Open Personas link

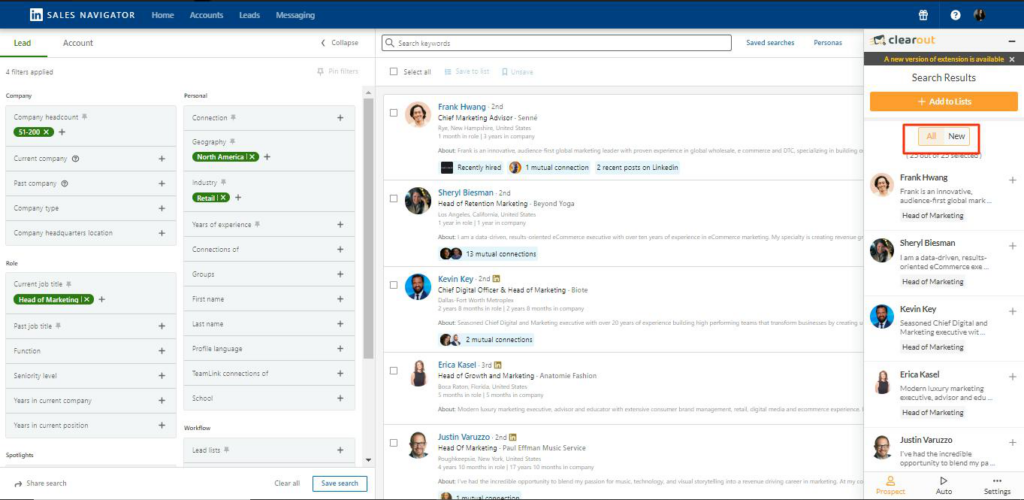827,43
